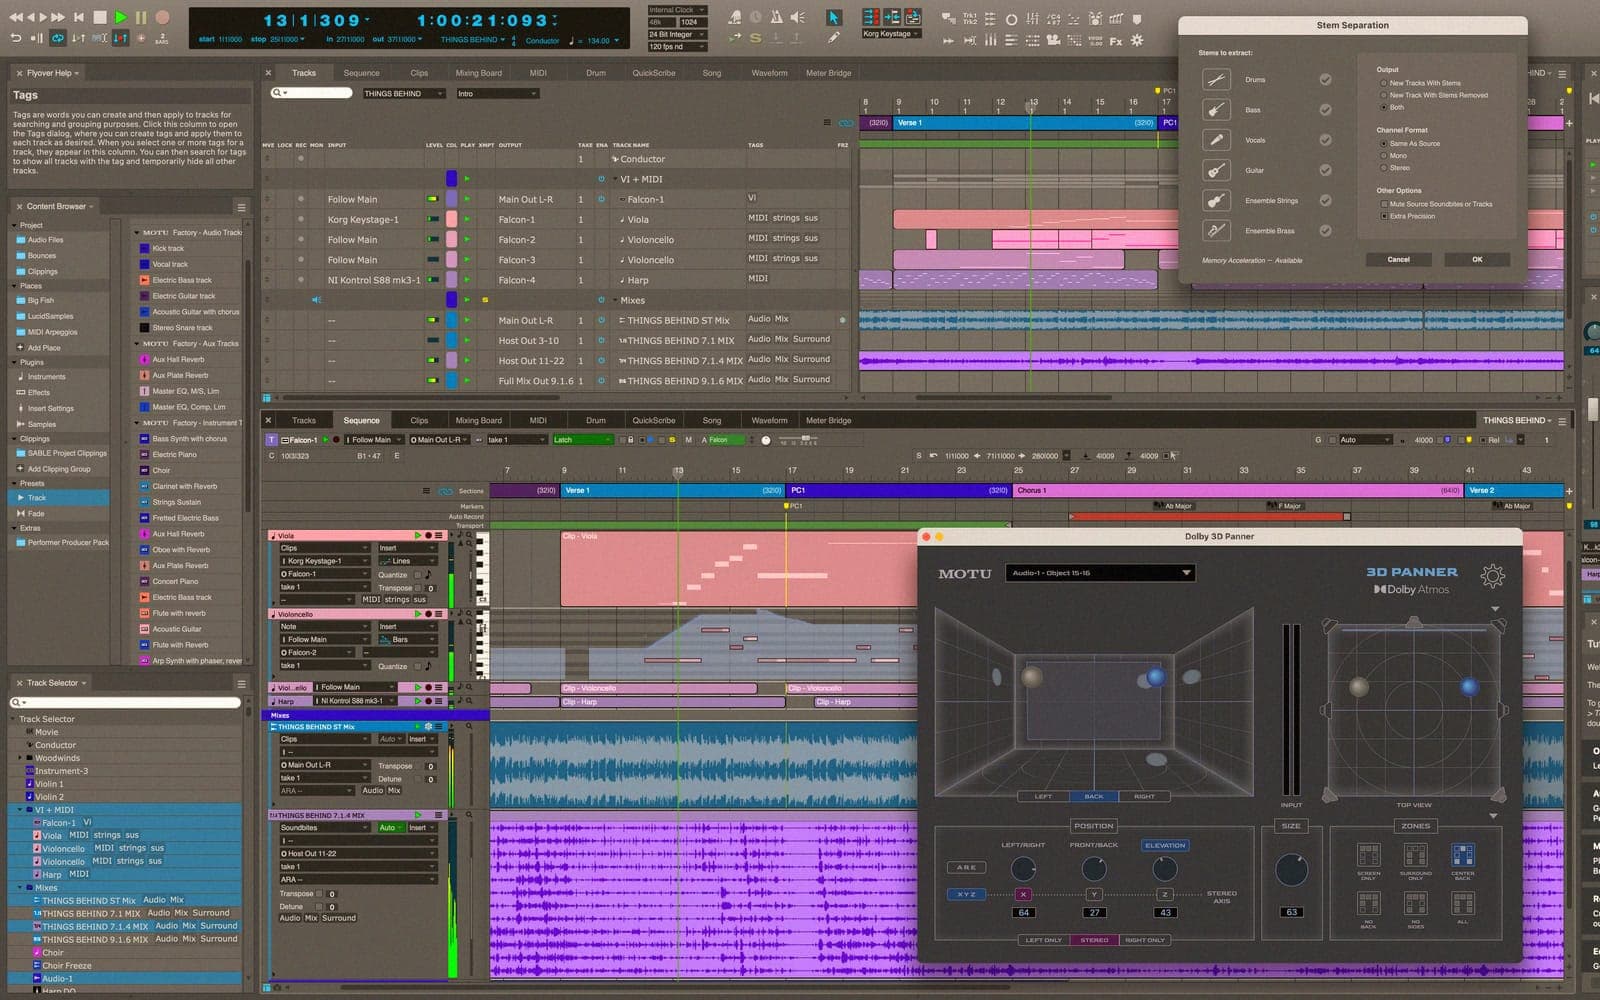This screenshot has height=1000, width=1600.
Task: Open the Song tab in upper pane
Action: click(711, 73)
